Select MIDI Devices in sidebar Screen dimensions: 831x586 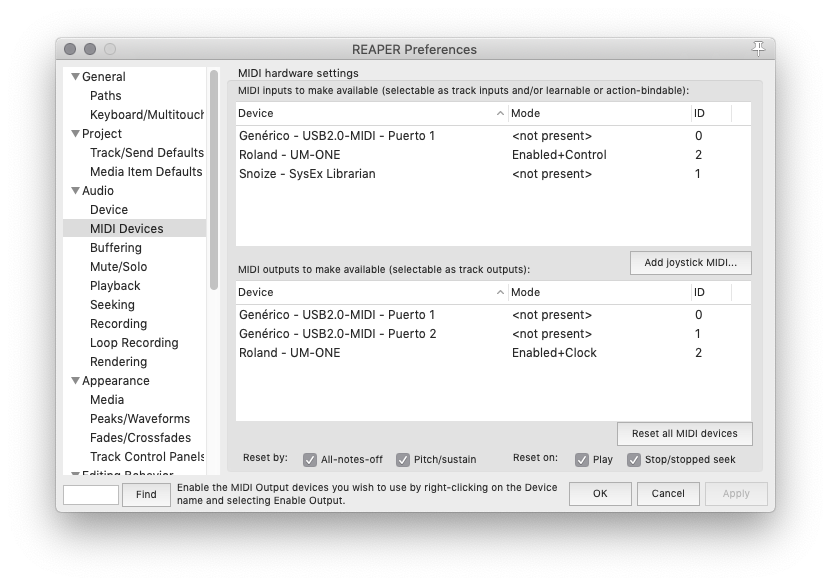134,228
